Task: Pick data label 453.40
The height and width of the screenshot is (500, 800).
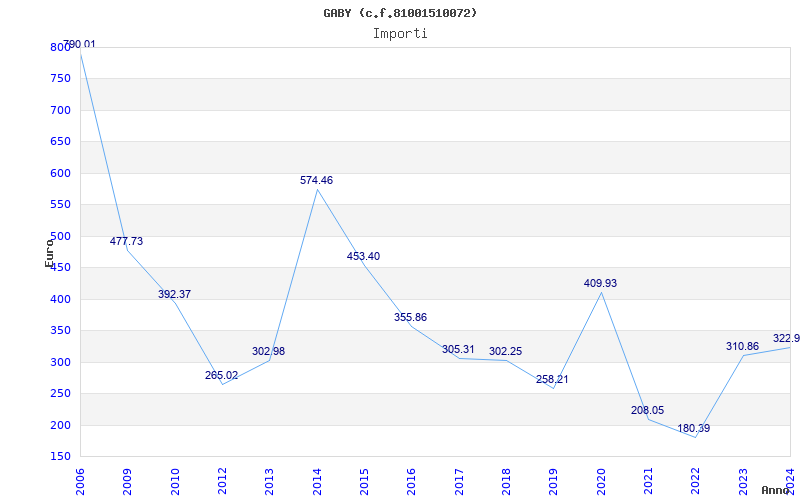Action: 363,257
